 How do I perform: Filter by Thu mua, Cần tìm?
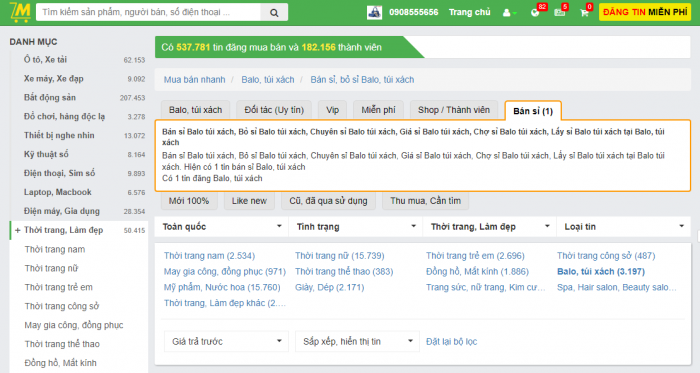coord(425,201)
